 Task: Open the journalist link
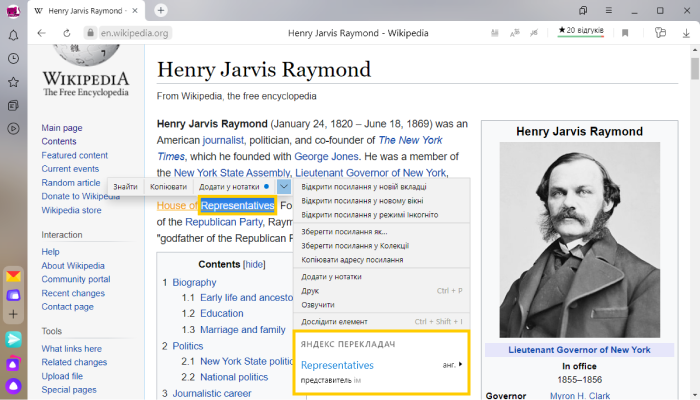click(223, 140)
